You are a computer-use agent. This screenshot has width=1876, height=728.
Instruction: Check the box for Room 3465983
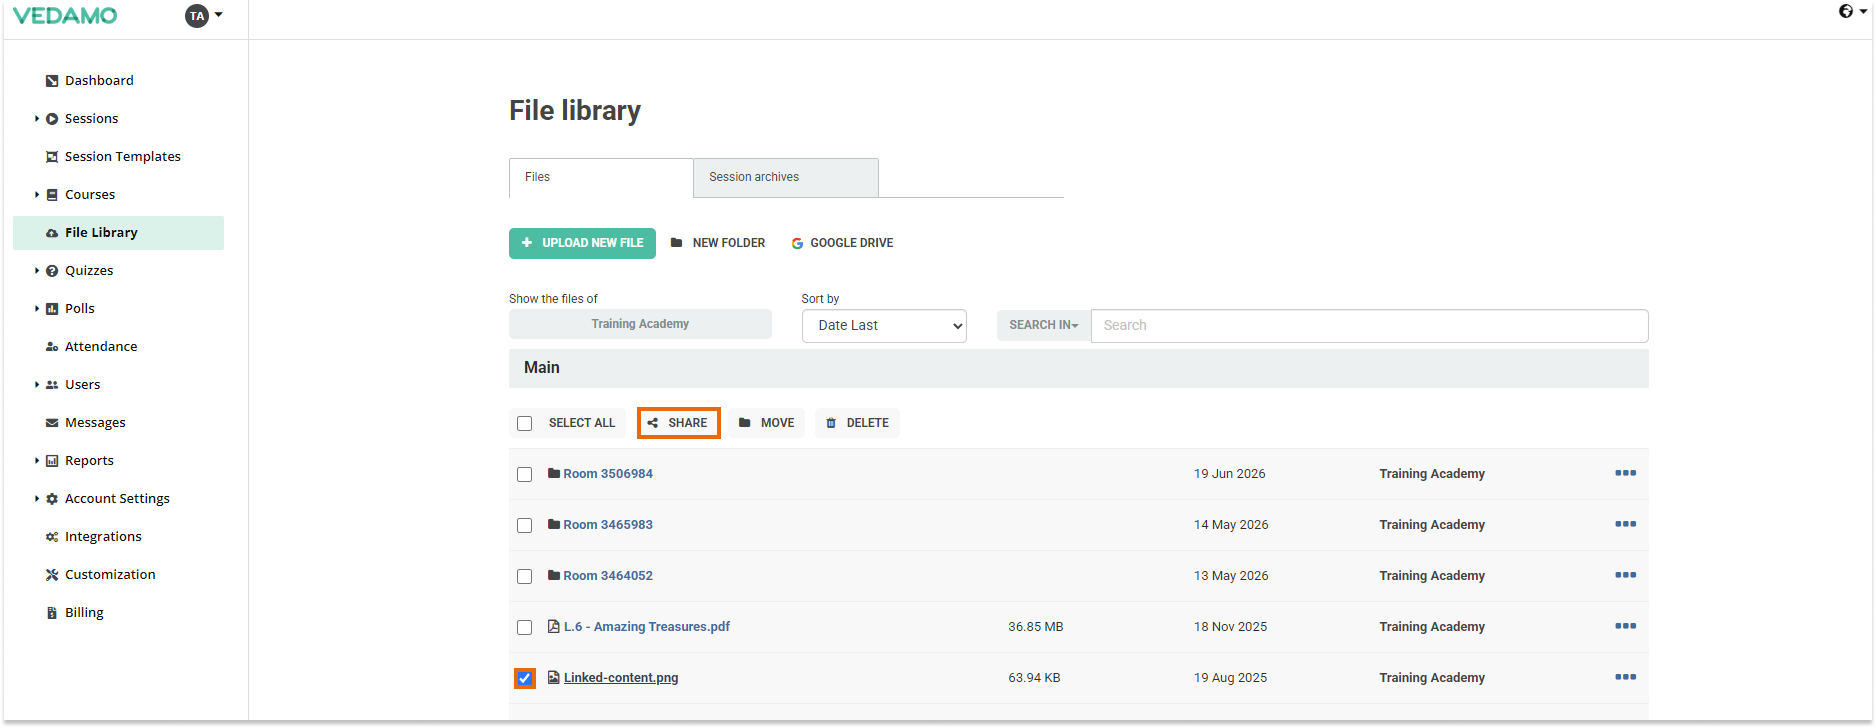[x=524, y=525]
